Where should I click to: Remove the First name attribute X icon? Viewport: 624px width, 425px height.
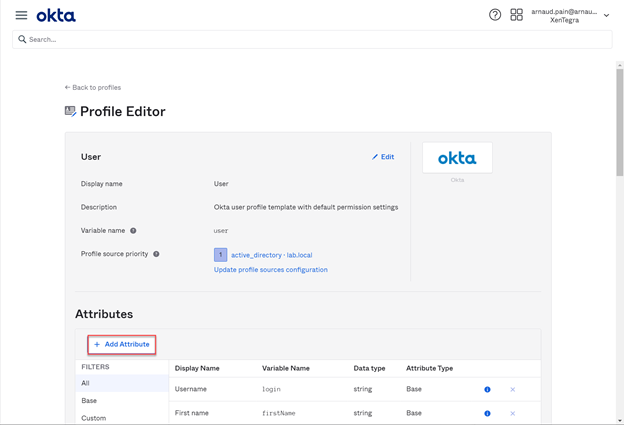[513, 413]
